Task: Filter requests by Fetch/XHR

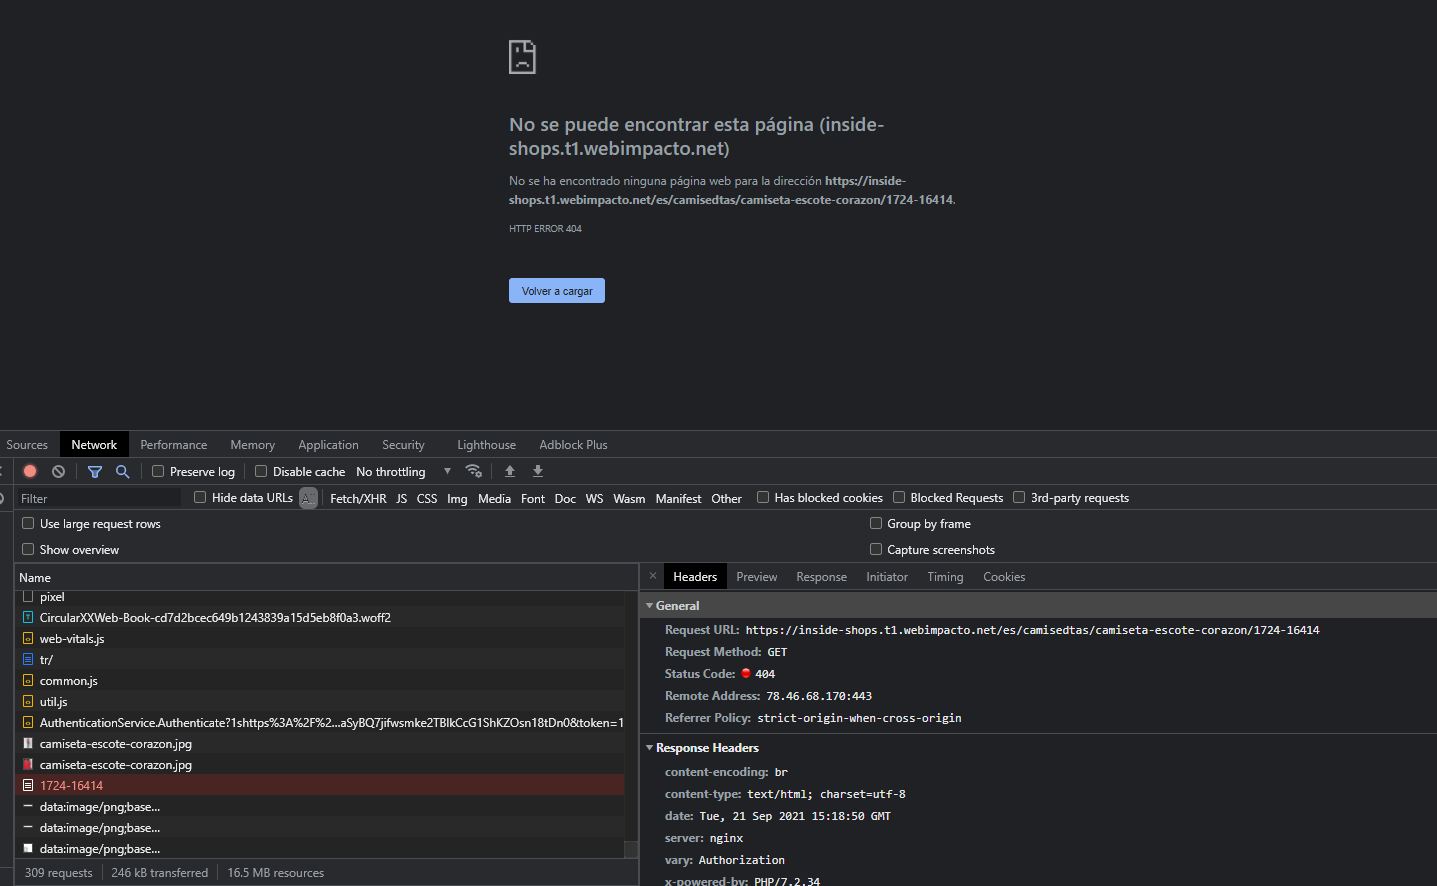Action: [x=358, y=498]
